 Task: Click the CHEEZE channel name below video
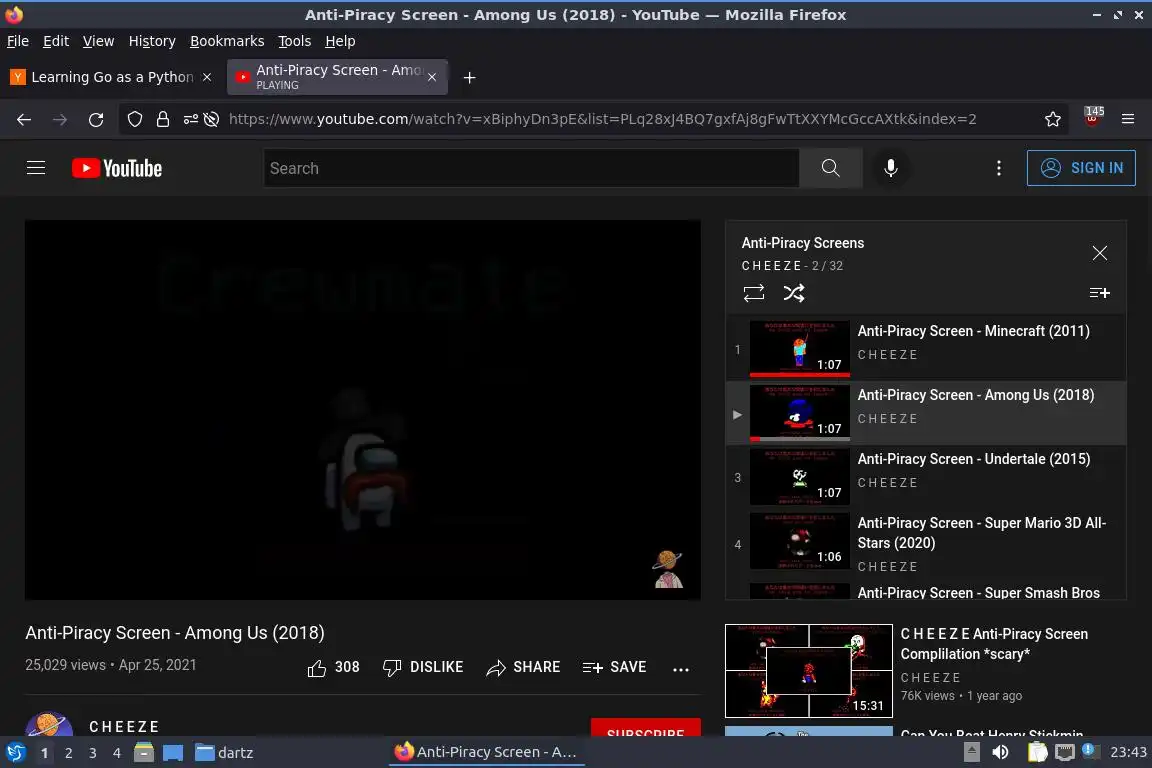point(124,727)
